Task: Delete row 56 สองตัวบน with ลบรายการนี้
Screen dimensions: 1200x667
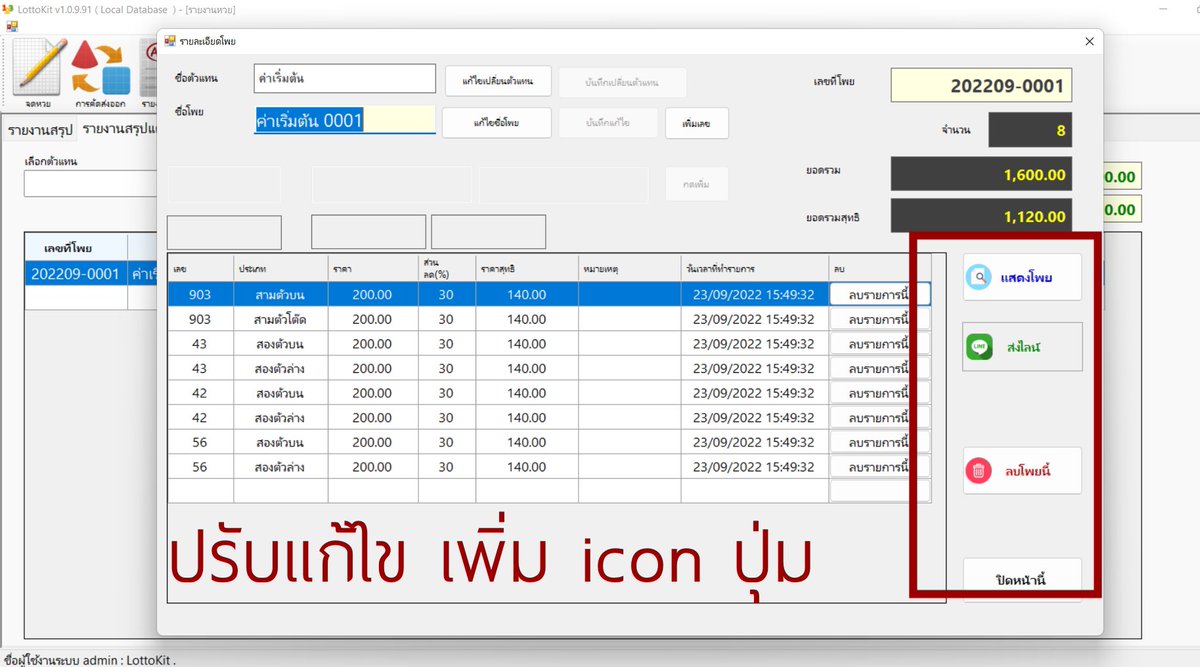Action: [x=879, y=442]
